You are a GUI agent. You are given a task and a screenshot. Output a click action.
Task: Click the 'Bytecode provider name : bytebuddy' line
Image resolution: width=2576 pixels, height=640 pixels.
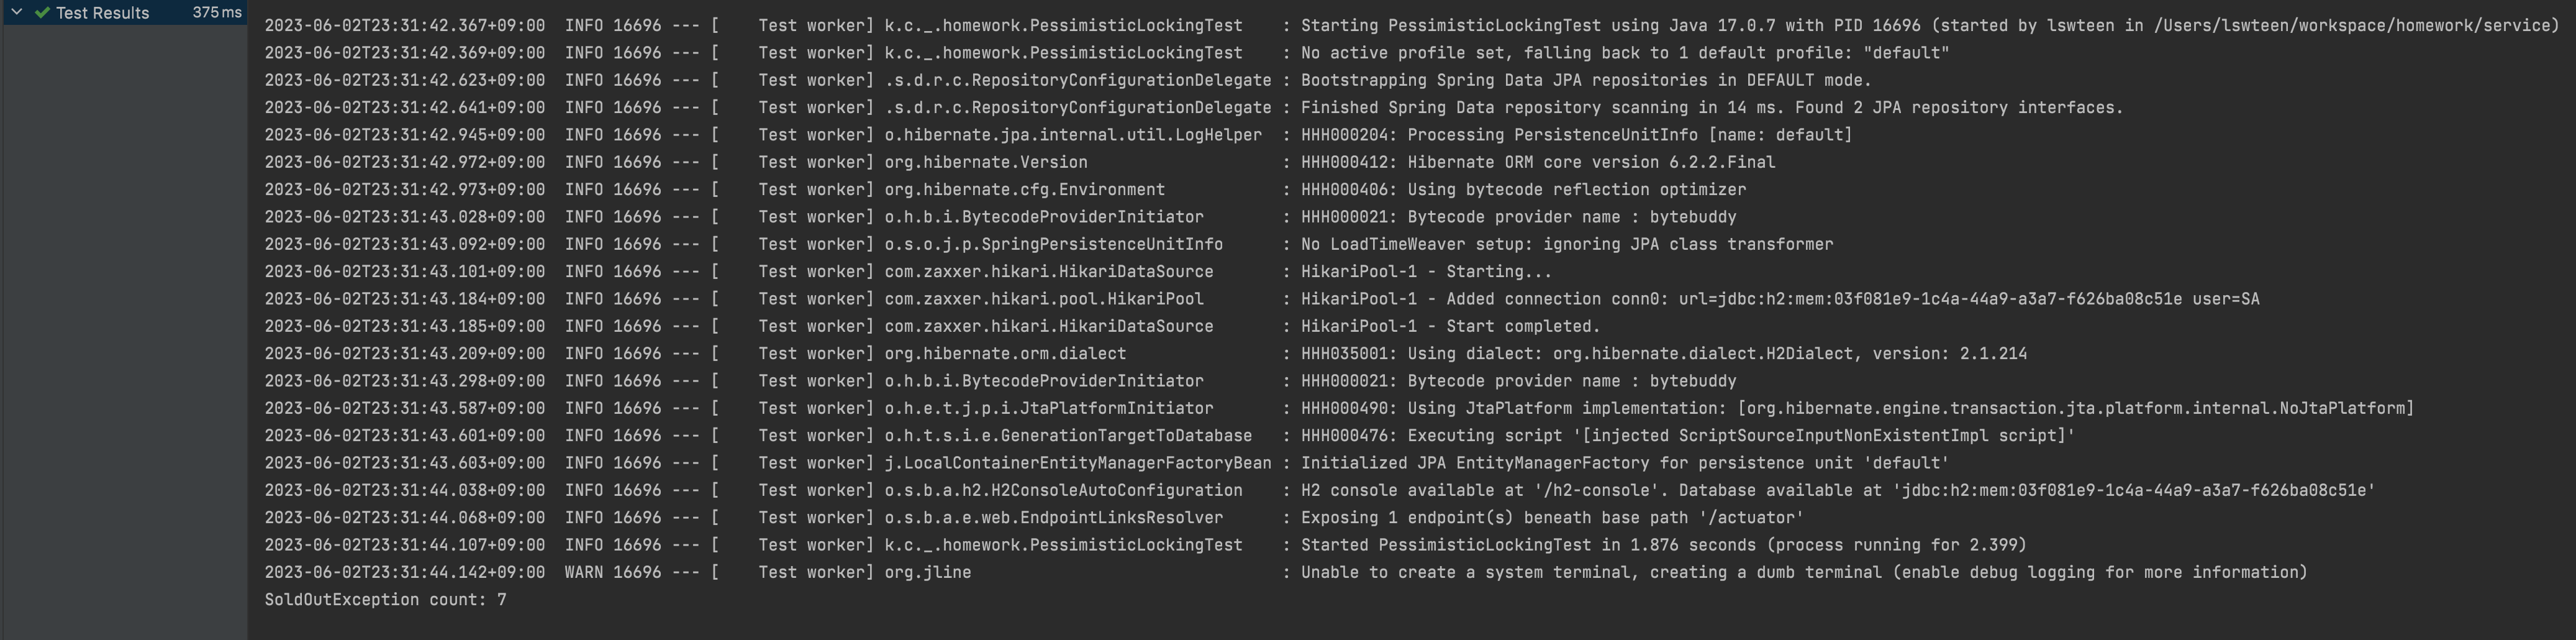(x=1520, y=216)
